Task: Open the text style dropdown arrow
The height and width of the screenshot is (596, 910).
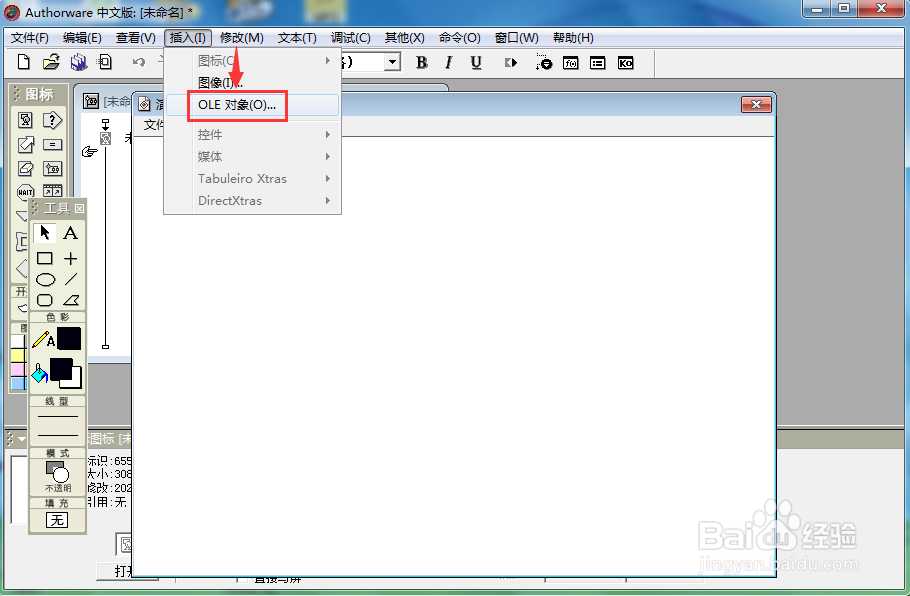Action: [393, 62]
